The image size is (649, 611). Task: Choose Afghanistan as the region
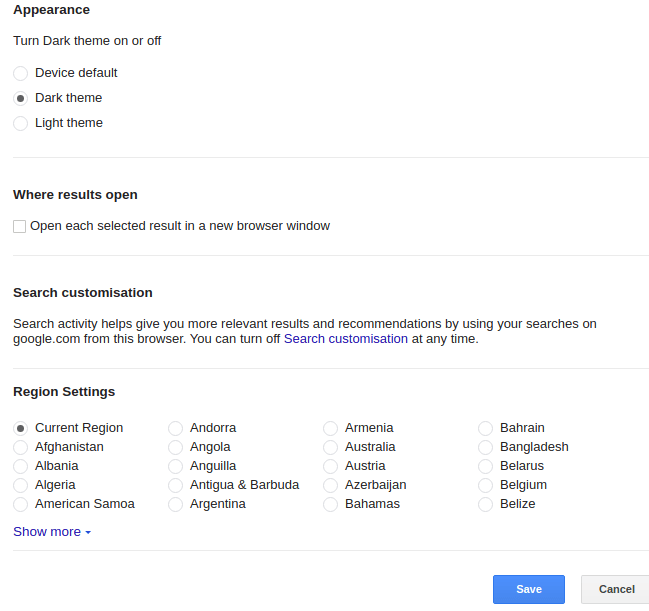pos(20,447)
